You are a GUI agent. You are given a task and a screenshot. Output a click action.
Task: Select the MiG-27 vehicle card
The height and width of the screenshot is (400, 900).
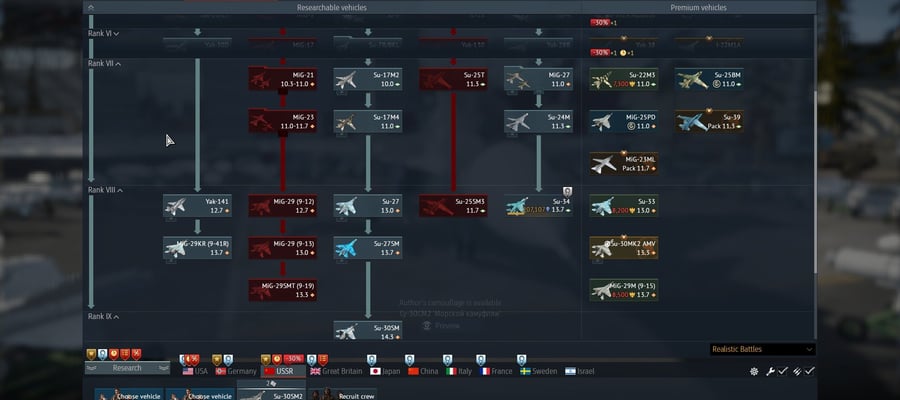(538, 79)
